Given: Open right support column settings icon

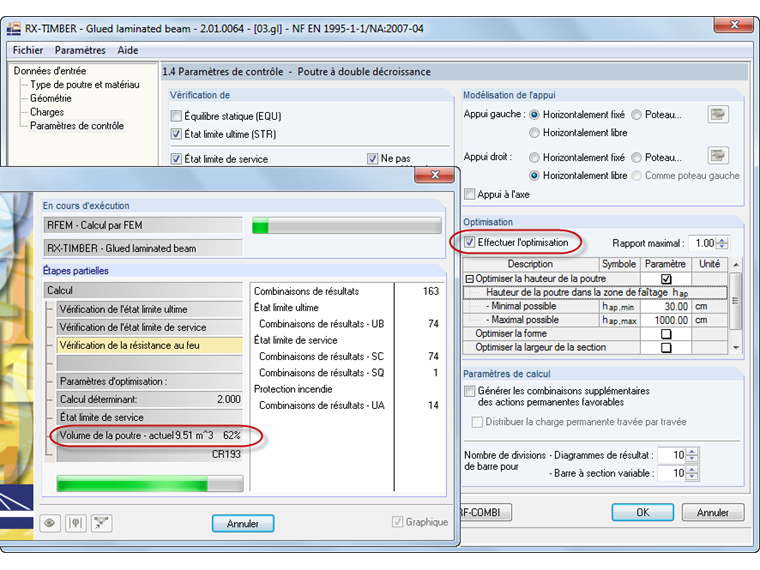Looking at the screenshot, I should 718,156.
